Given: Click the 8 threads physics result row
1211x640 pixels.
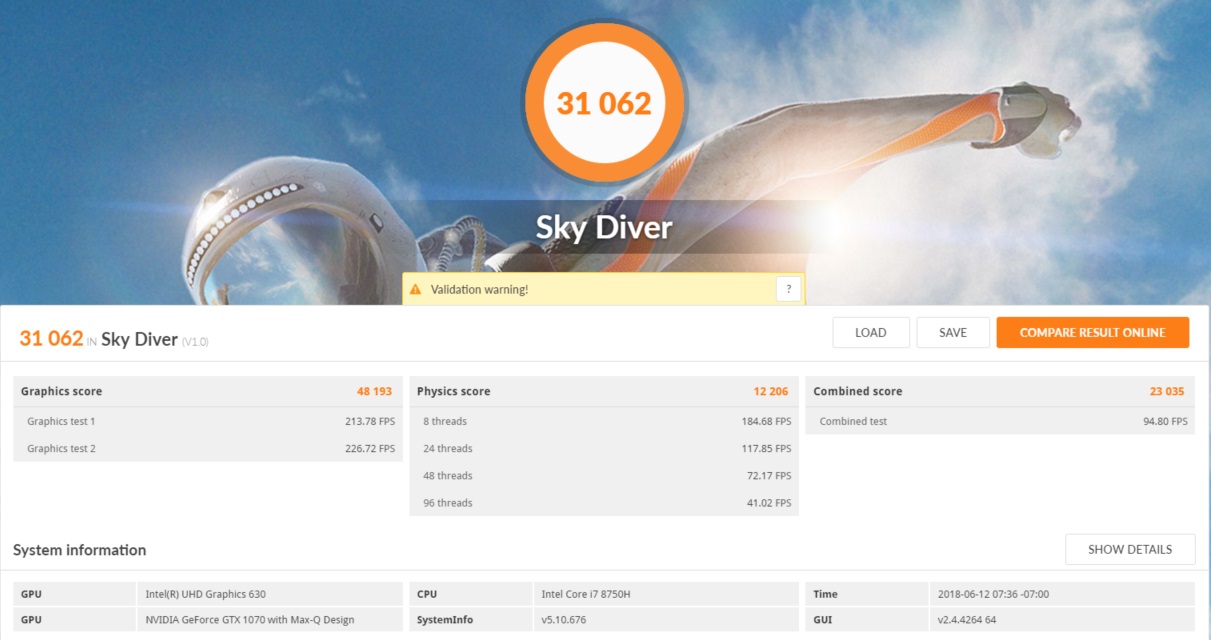Looking at the screenshot, I should point(604,421).
